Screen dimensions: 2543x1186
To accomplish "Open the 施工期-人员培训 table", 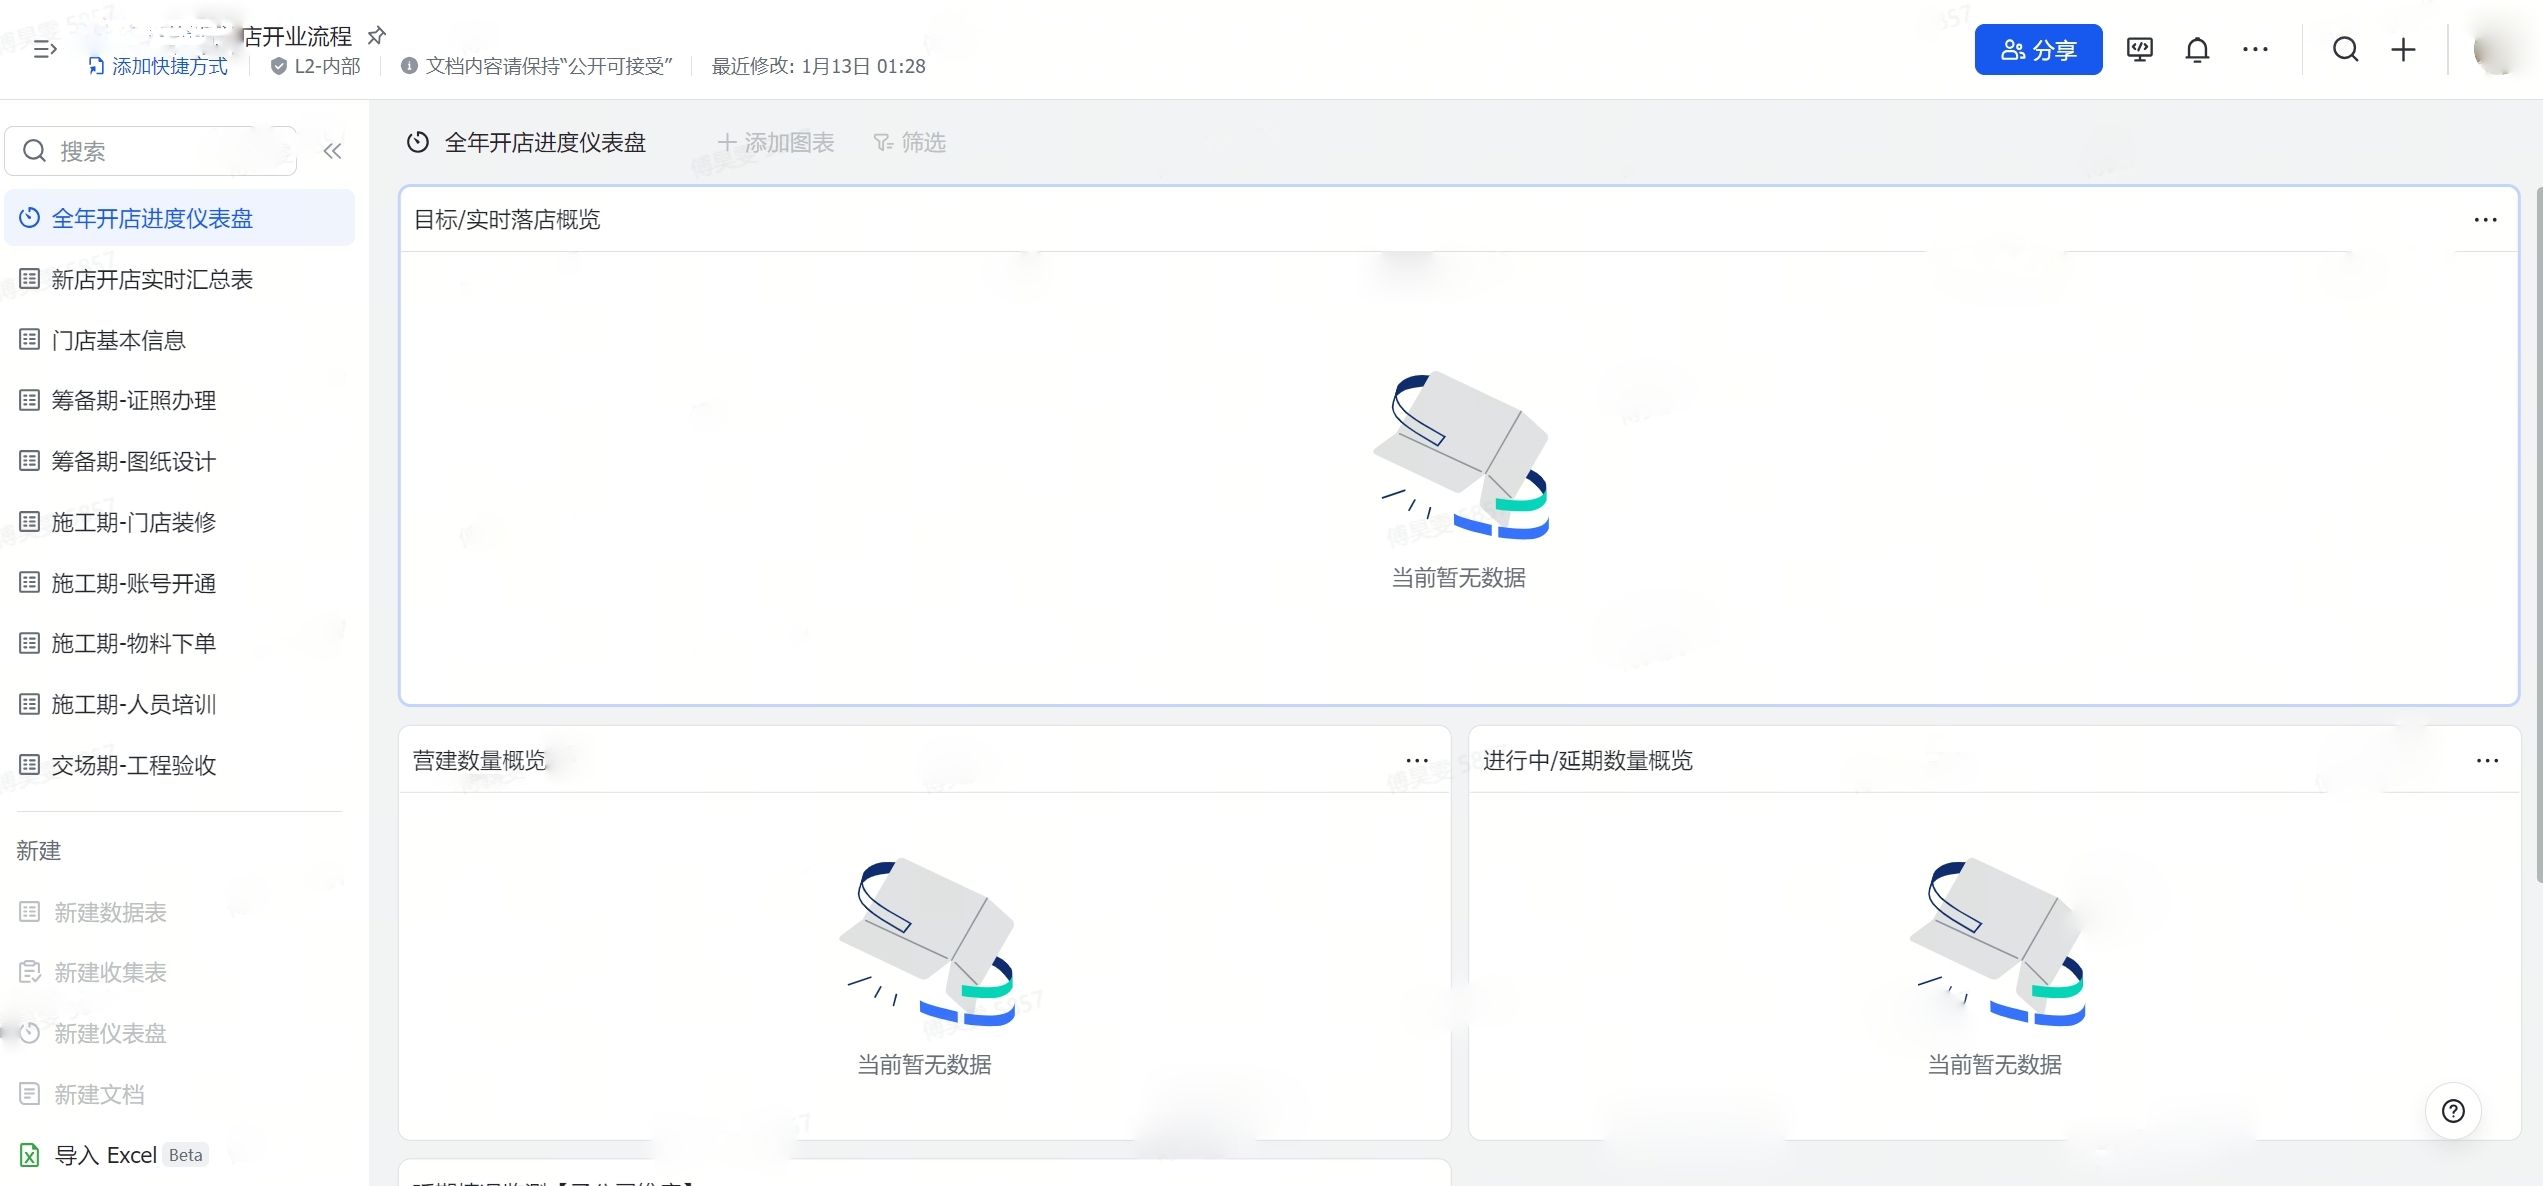I will coord(134,705).
